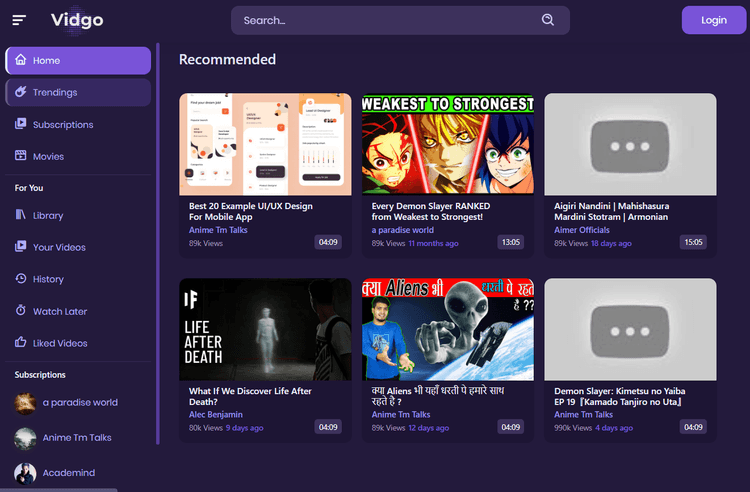Click a paradise world channel avatar
Image resolution: width=750 pixels, height=492 pixels.
pos(25,403)
